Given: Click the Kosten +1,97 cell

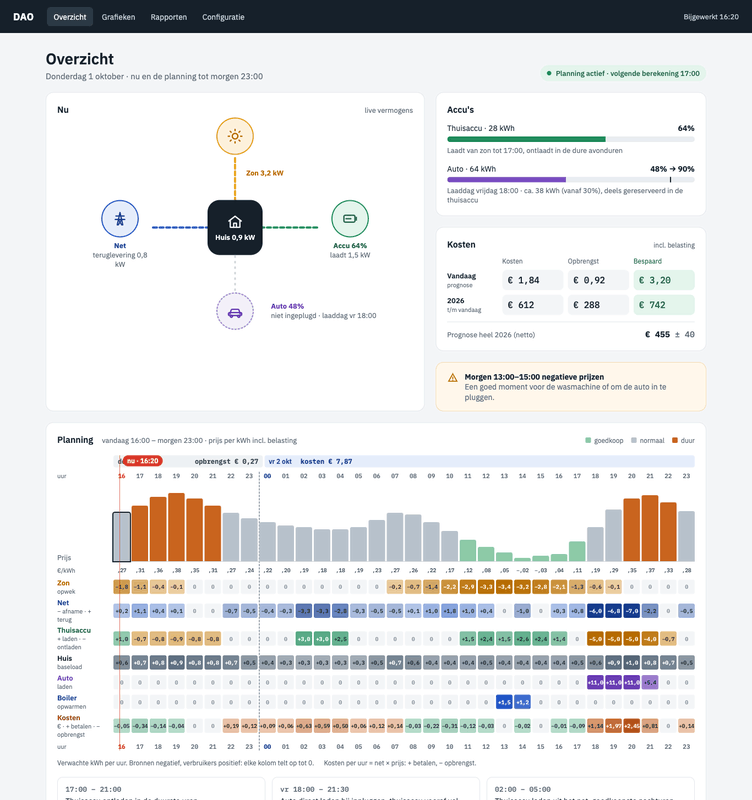Looking at the screenshot, I should click(x=613, y=726).
